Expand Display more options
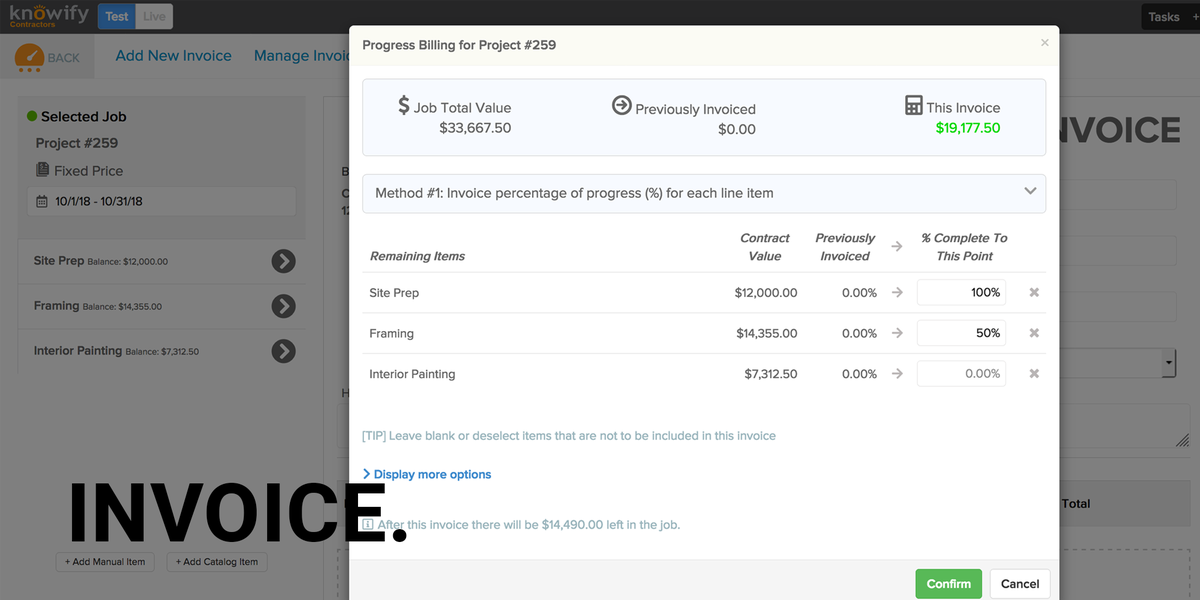This screenshot has width=1200, height=600. (x=427, y=474)
